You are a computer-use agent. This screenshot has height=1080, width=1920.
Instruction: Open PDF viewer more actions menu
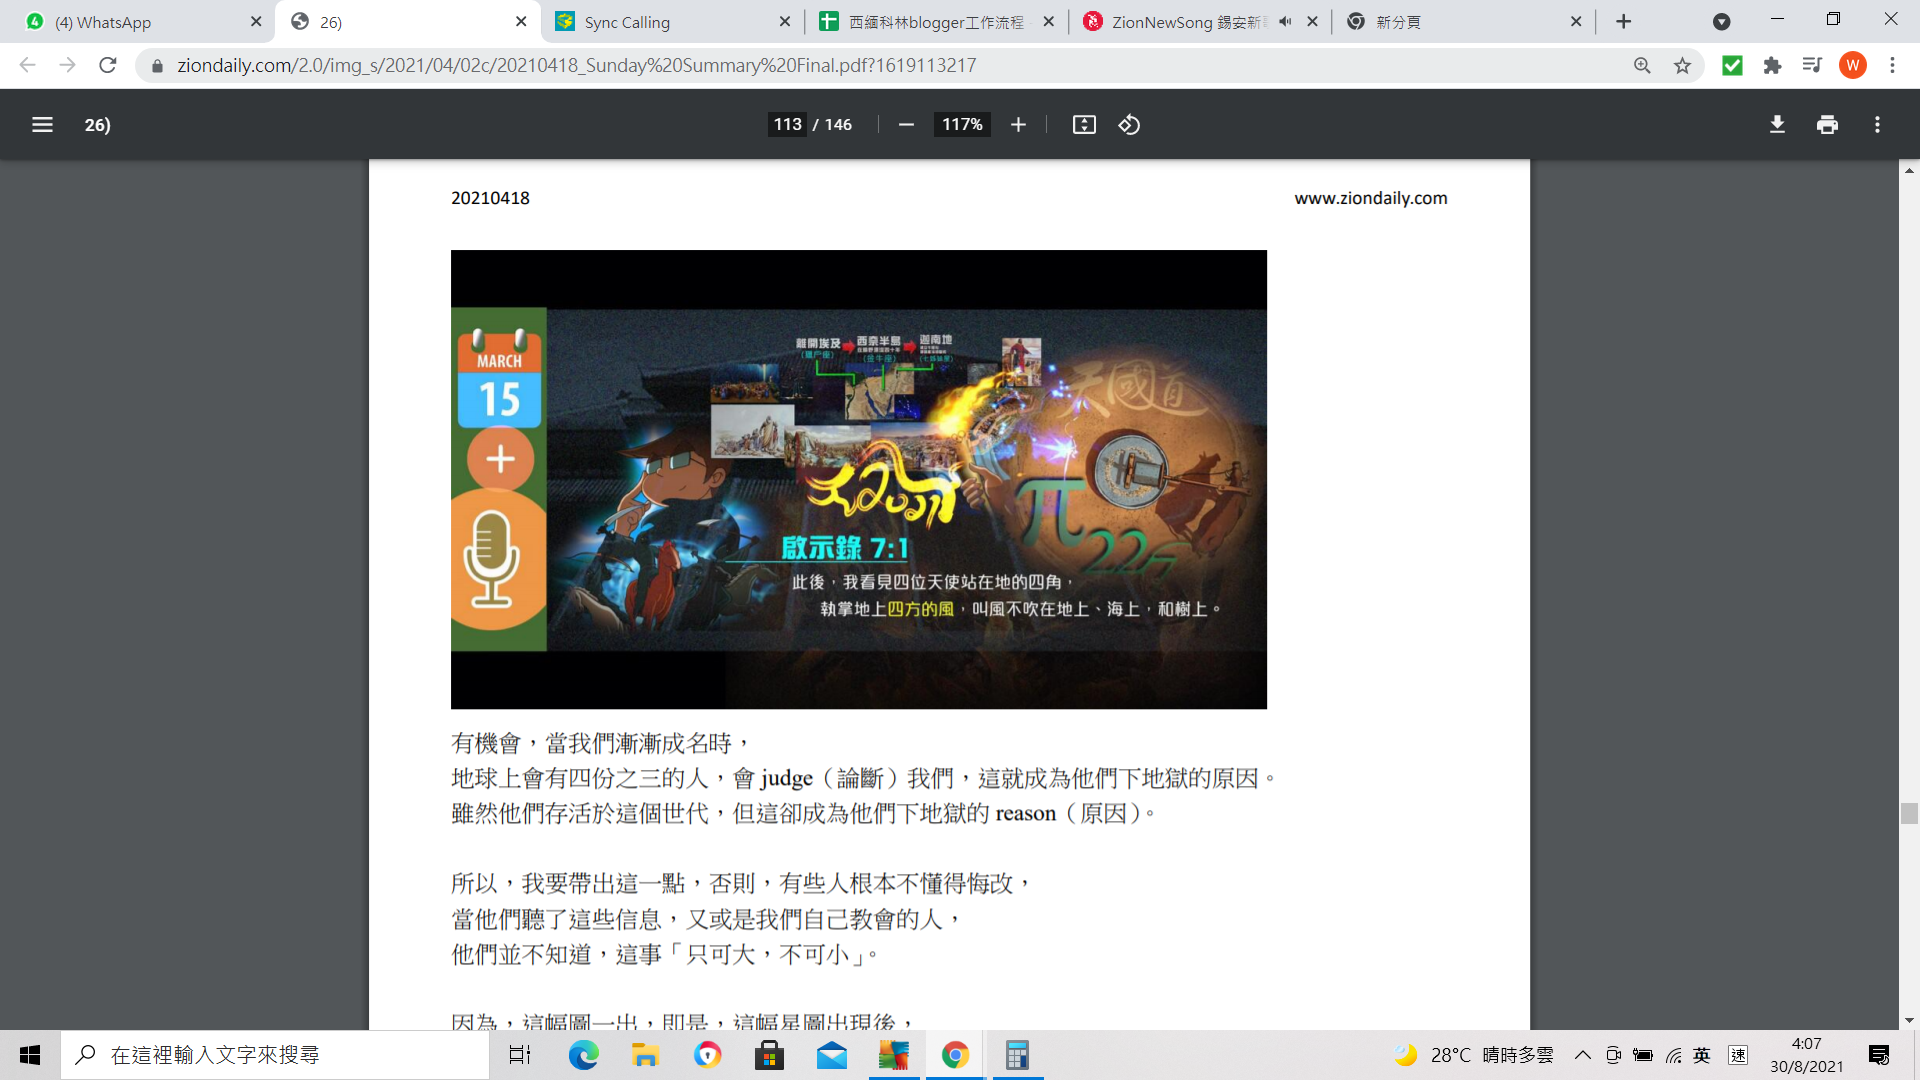click(x=1877, y=125)
